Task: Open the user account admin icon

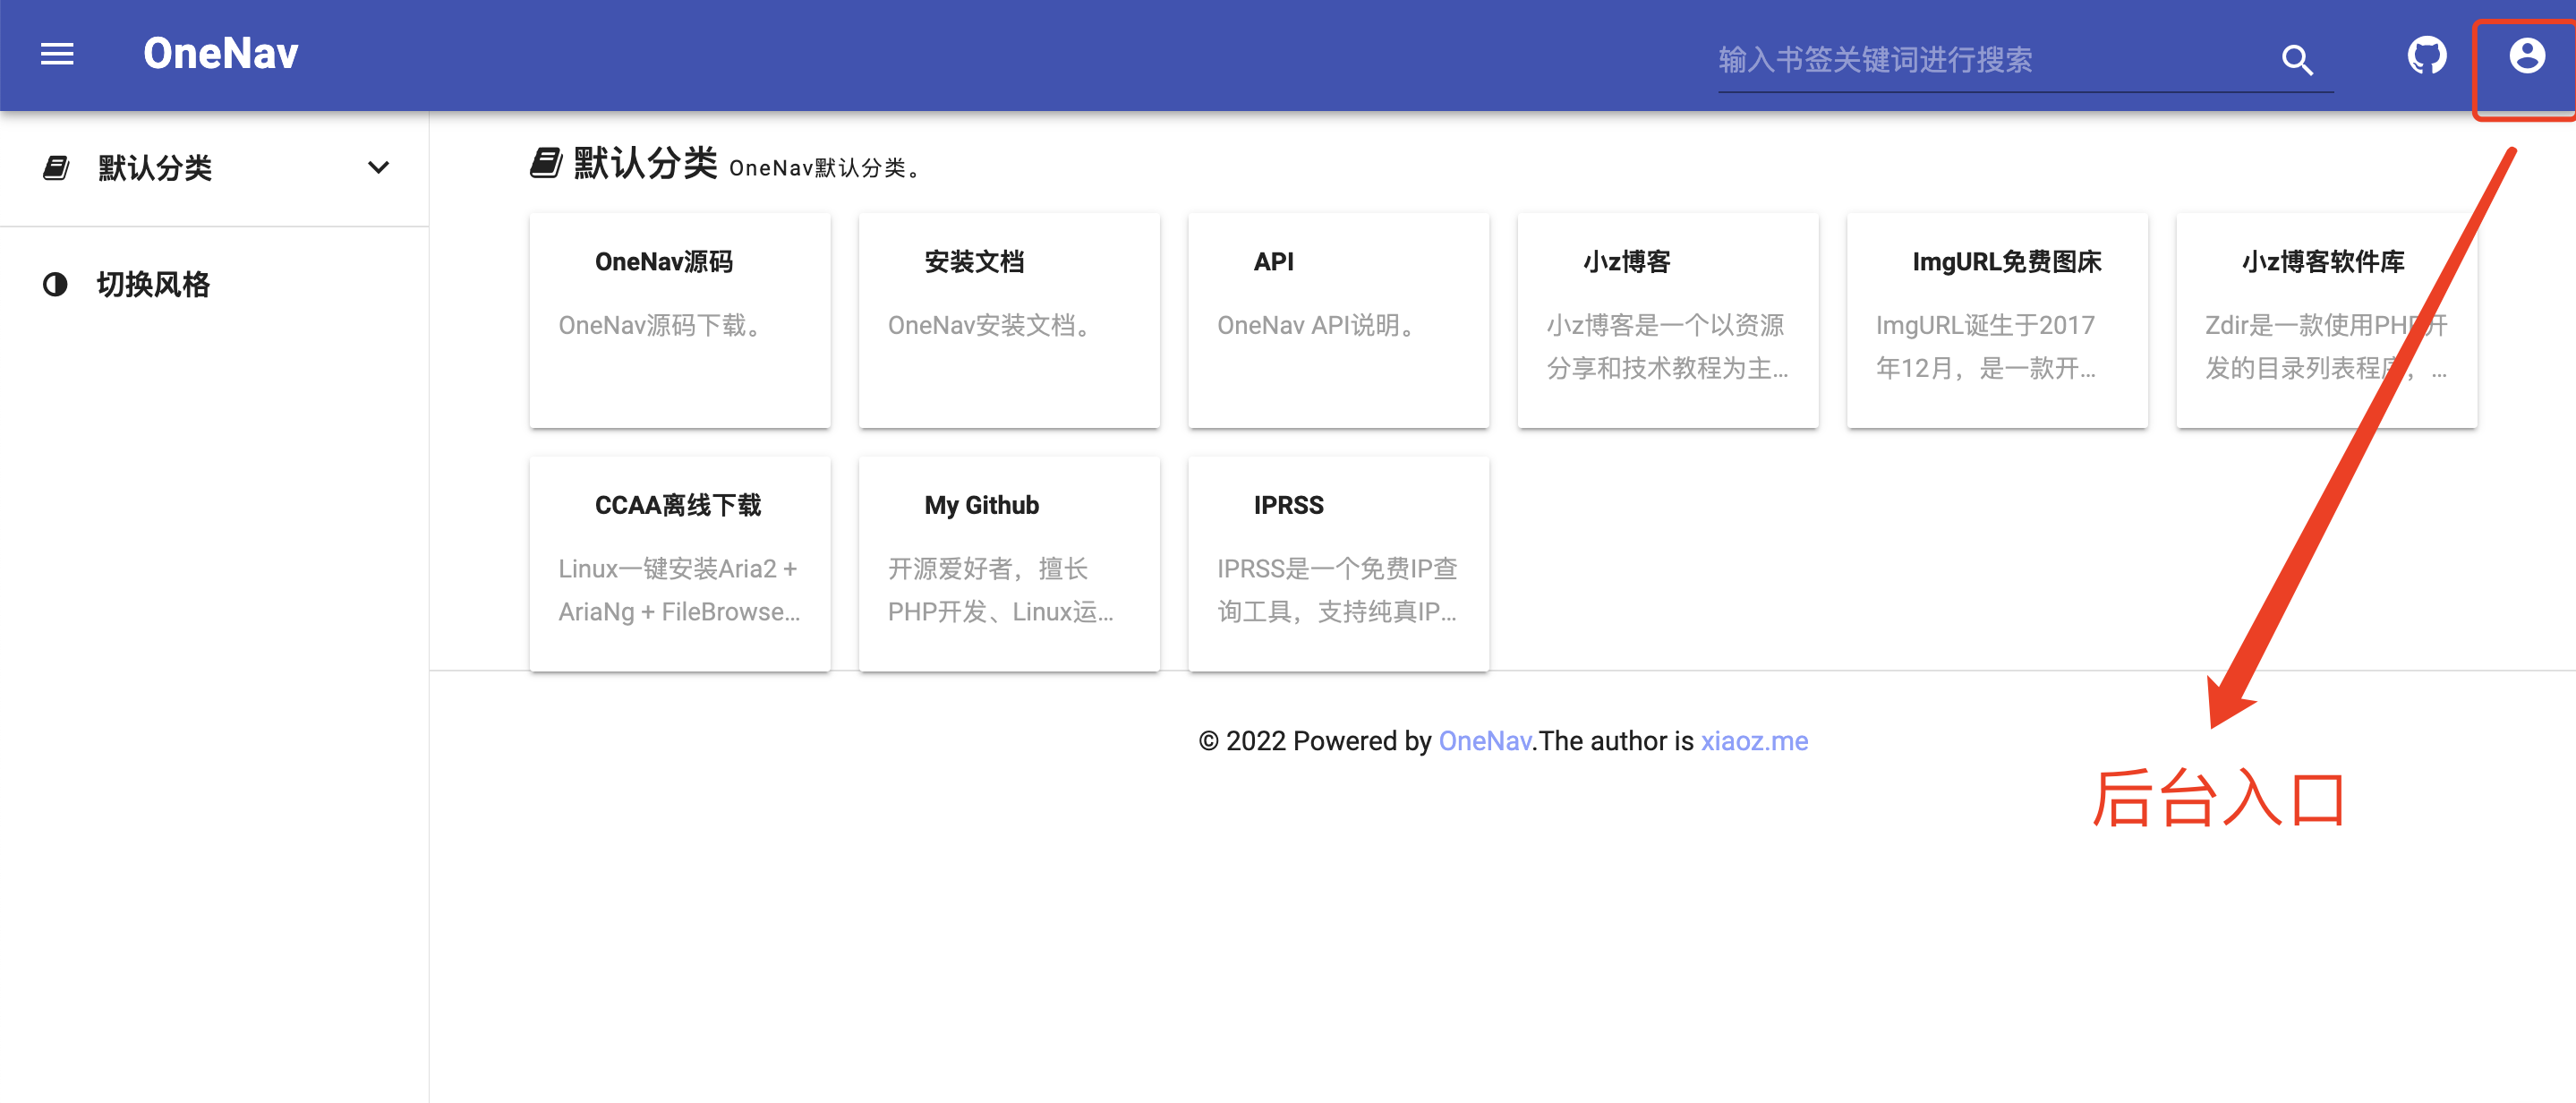Action: tap(2526, 55)
